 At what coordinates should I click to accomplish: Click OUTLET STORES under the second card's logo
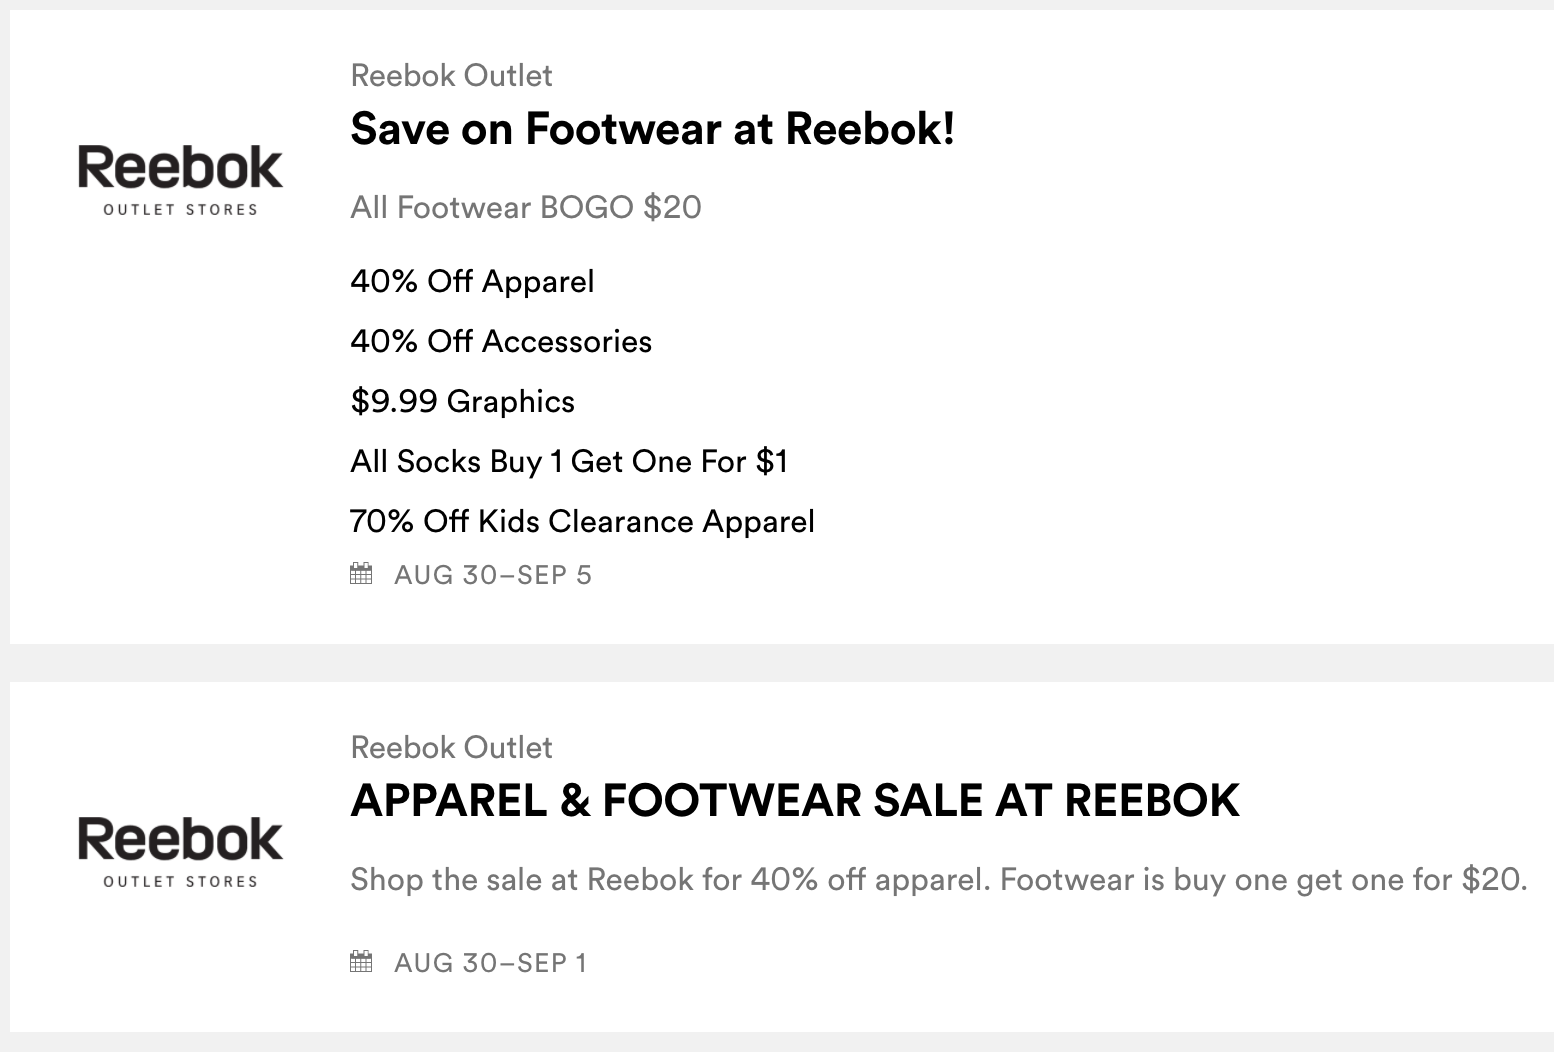181,882
